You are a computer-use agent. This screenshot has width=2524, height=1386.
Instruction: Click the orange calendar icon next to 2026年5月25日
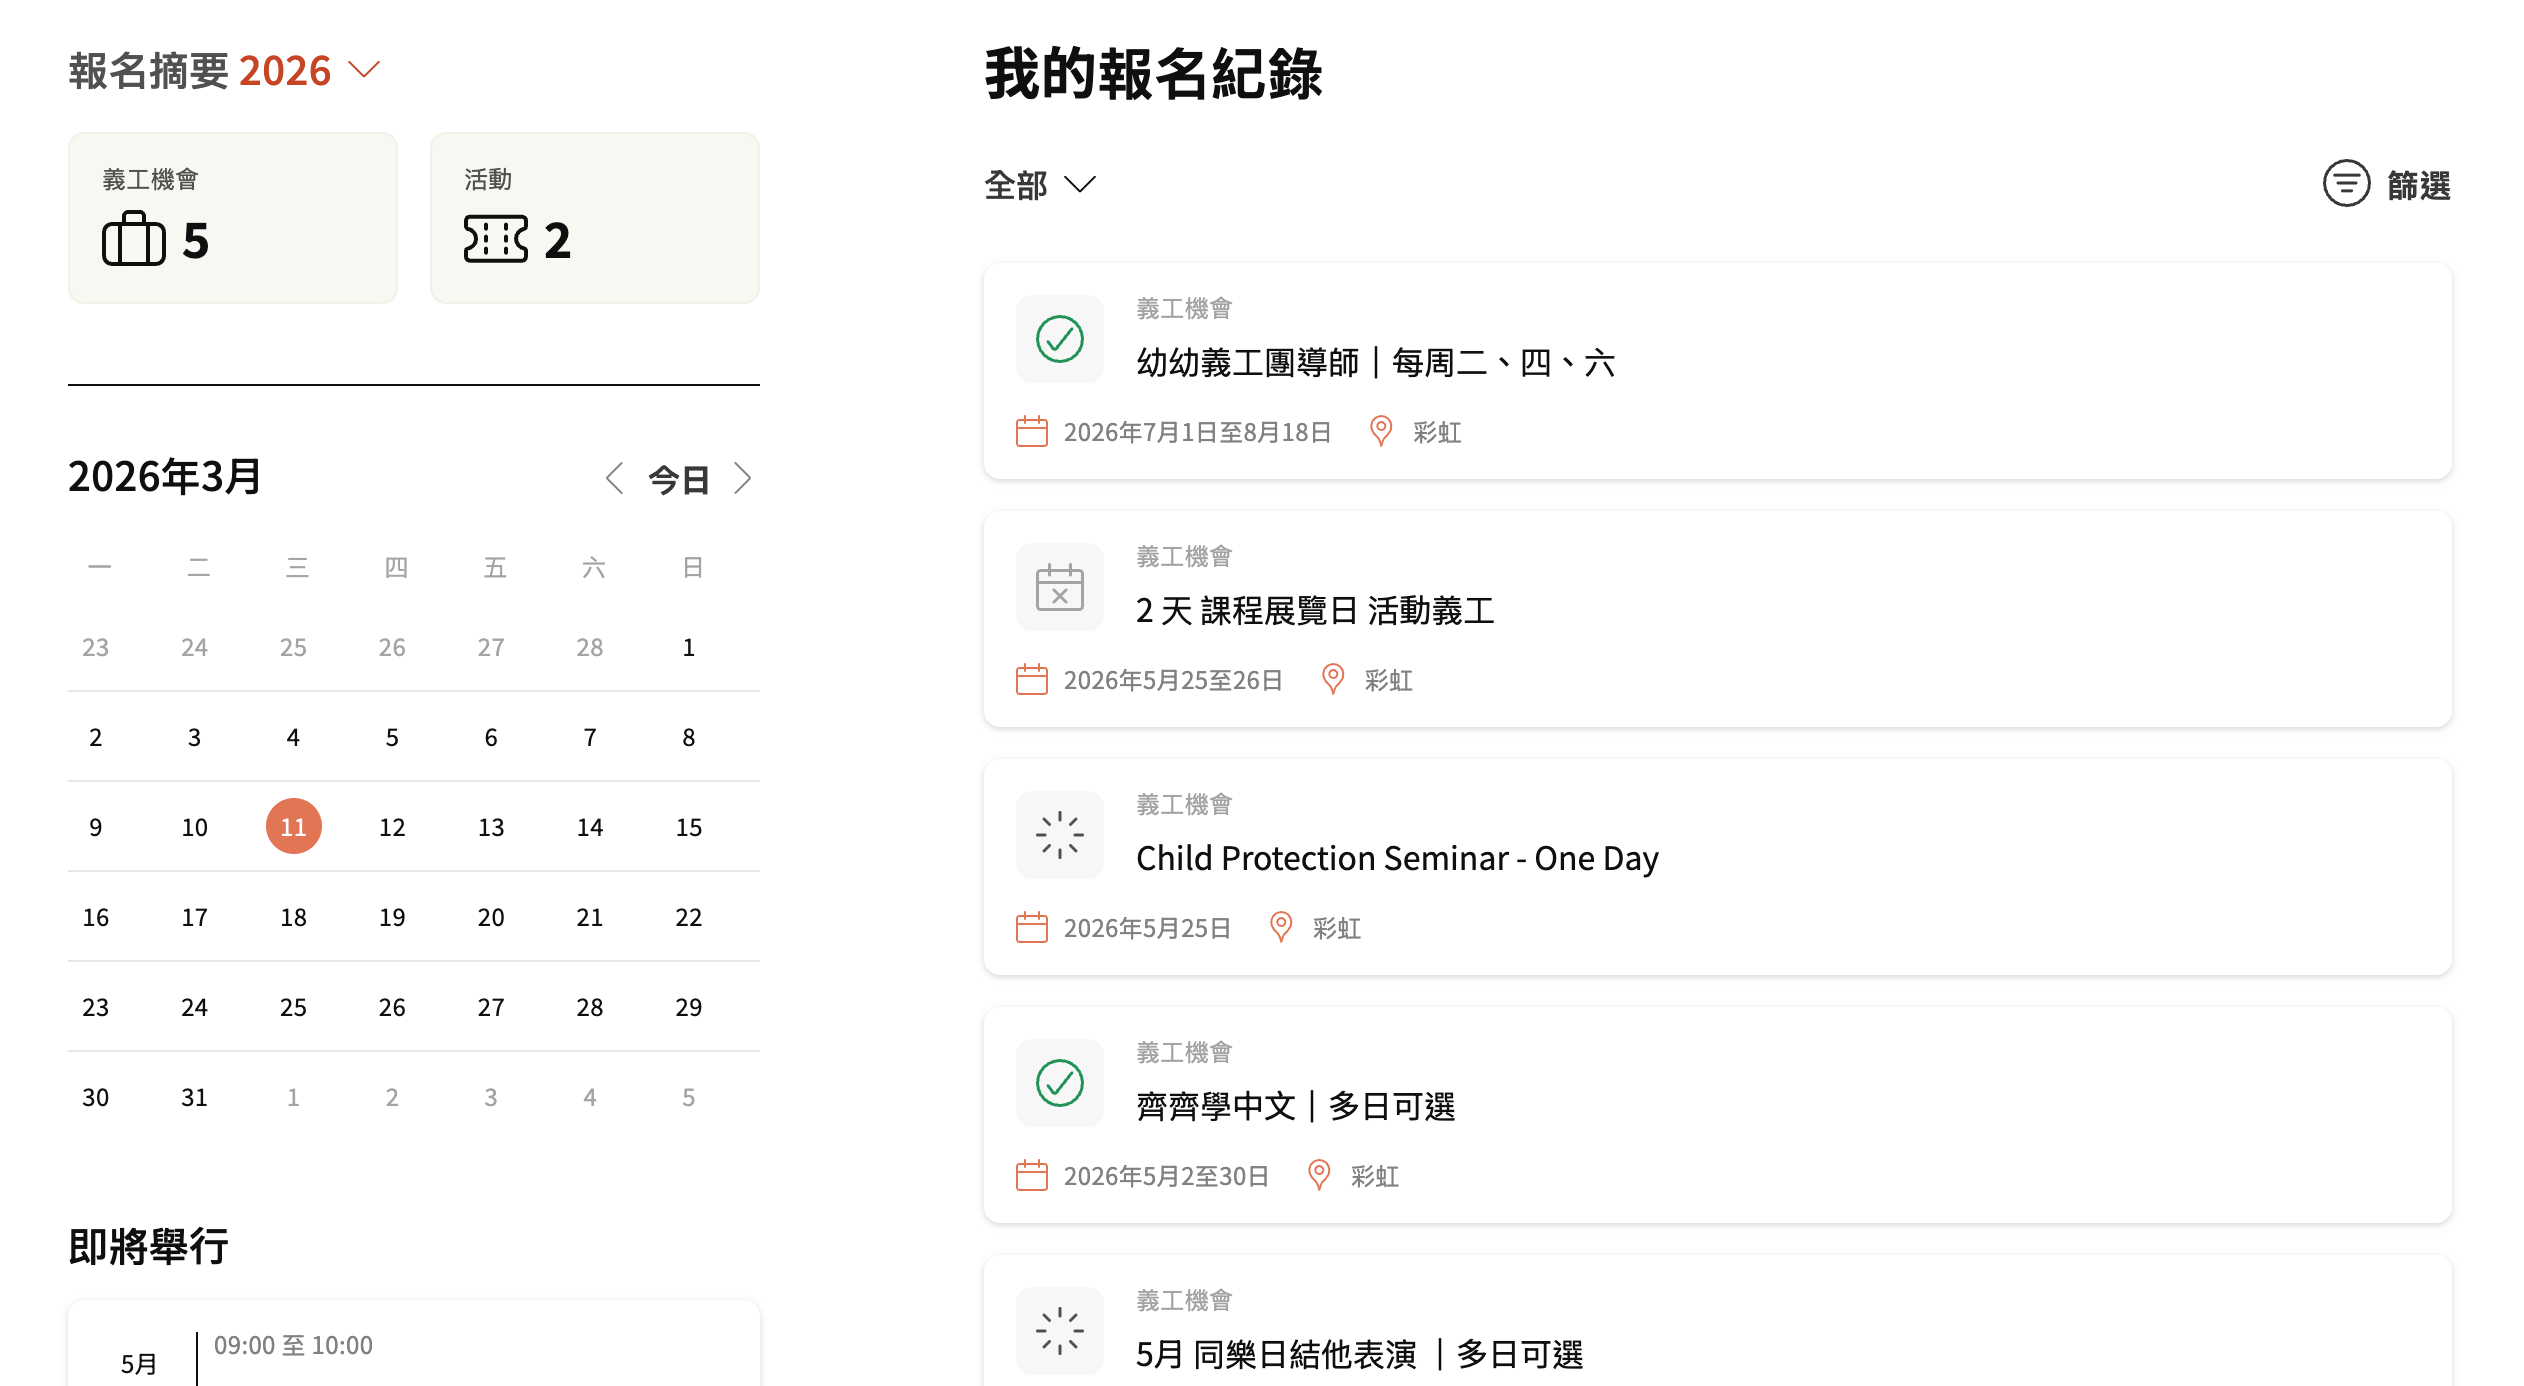point(1031,927)
